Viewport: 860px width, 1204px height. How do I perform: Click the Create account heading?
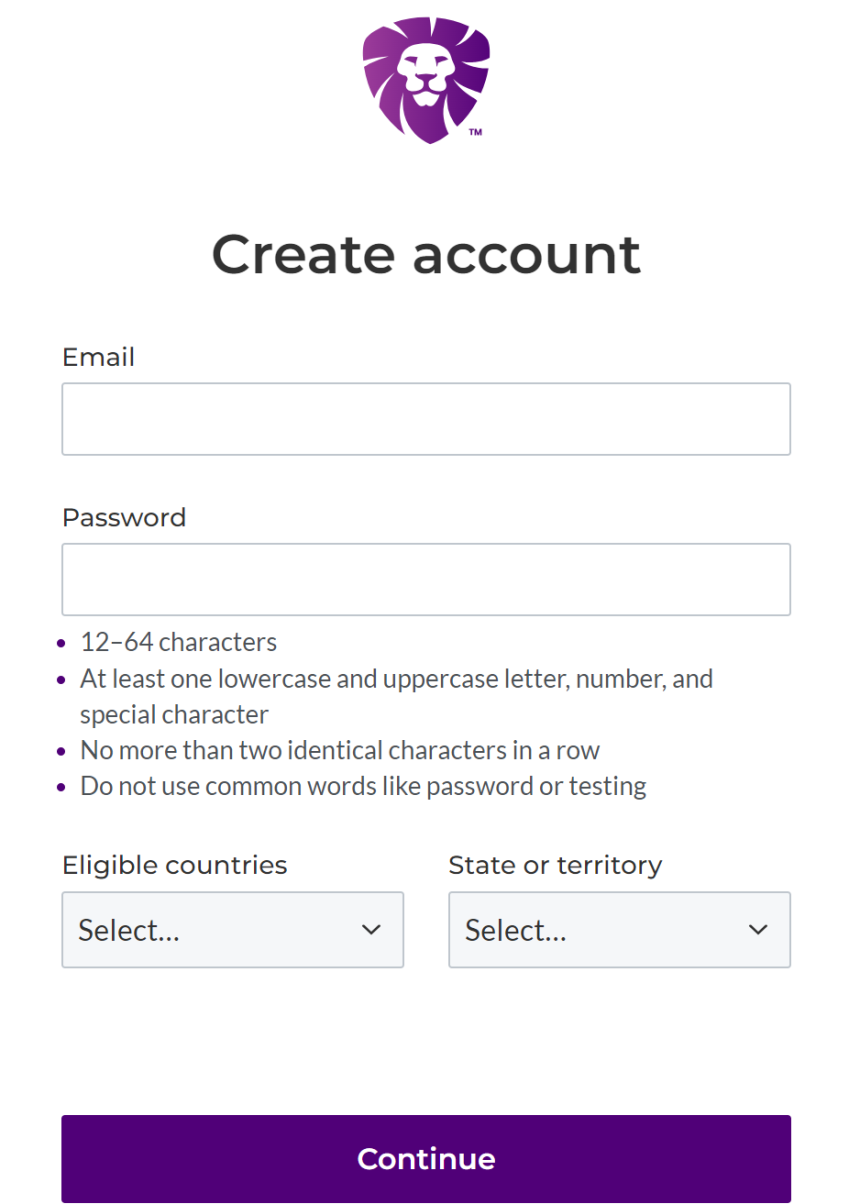tap(426, 254)
